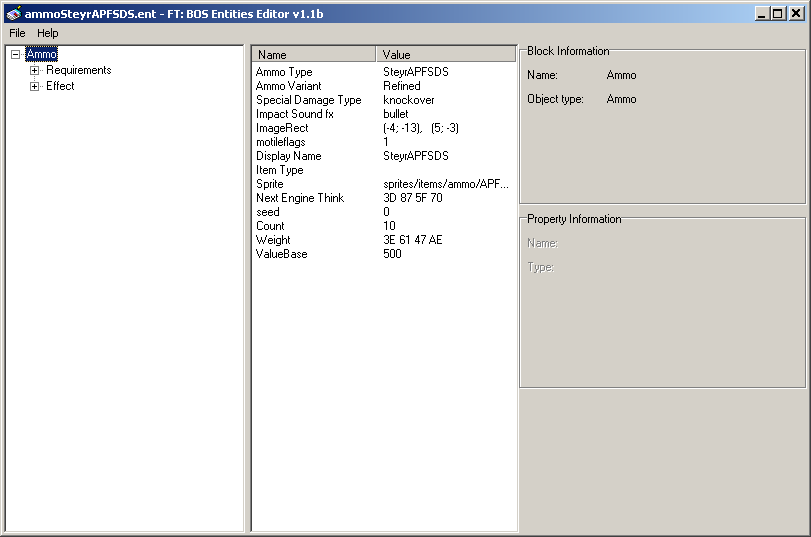Image resolution: width=811 pixels, height=537 pixels.
Task: Click the 500 value cell
Action: 393,253
